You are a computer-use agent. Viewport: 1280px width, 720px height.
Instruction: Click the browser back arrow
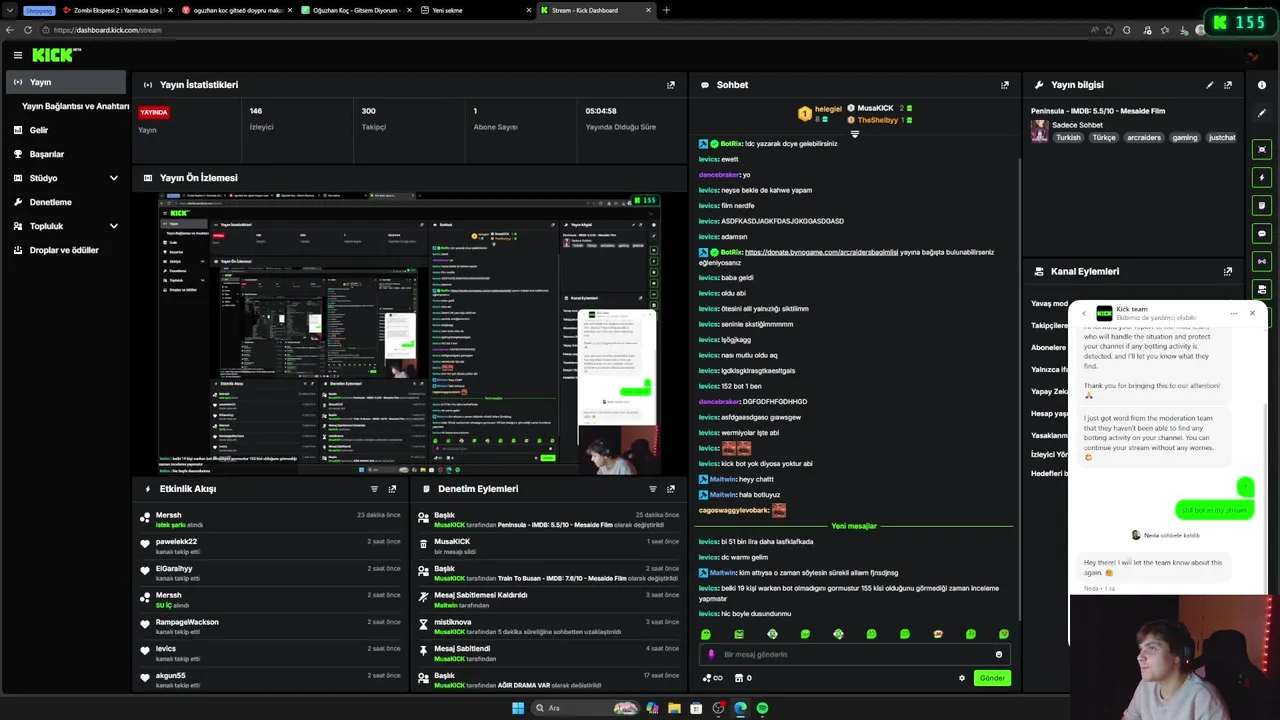[x=10, y=30]
